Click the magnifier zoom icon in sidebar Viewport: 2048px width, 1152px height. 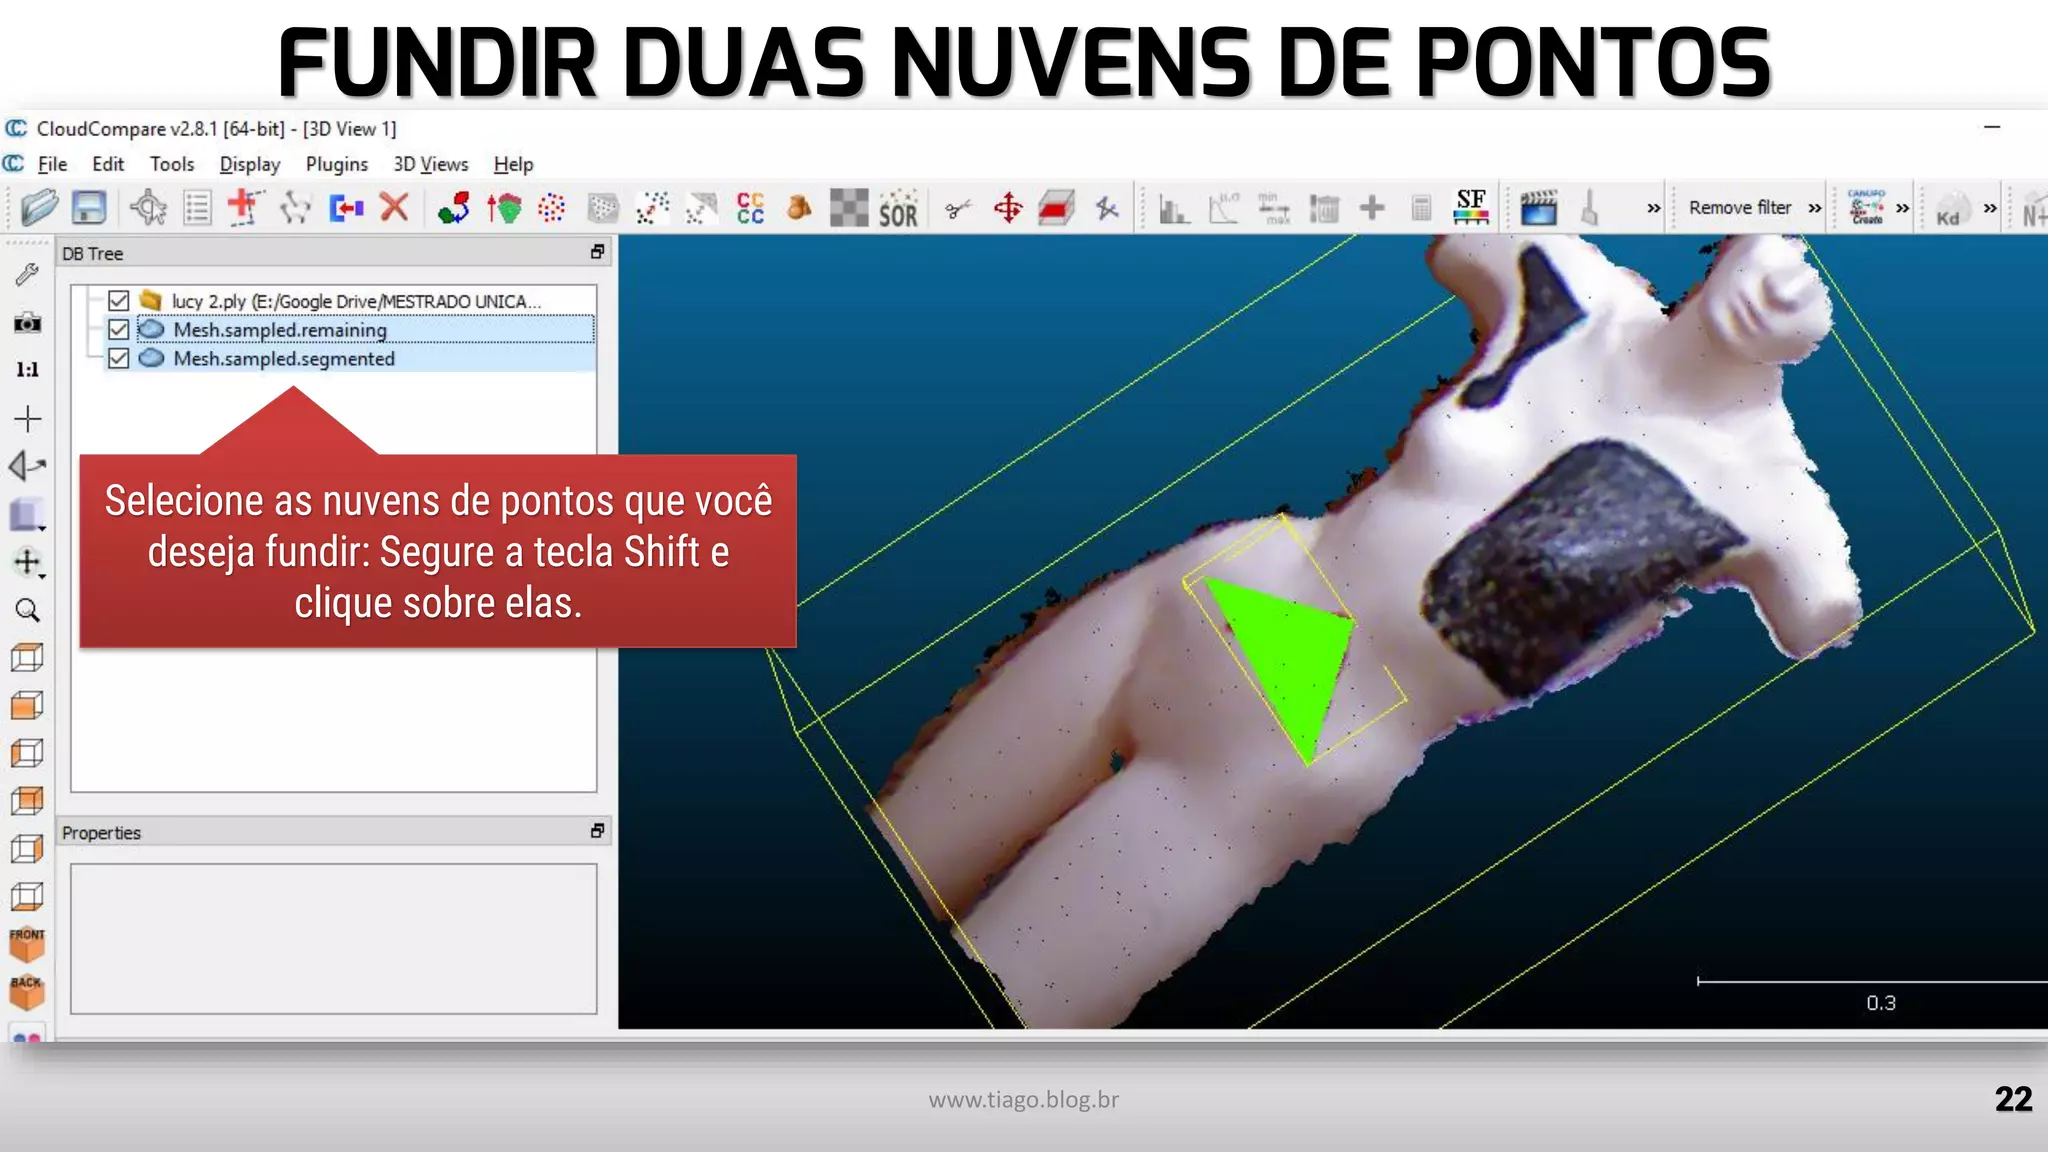(27, 610)
